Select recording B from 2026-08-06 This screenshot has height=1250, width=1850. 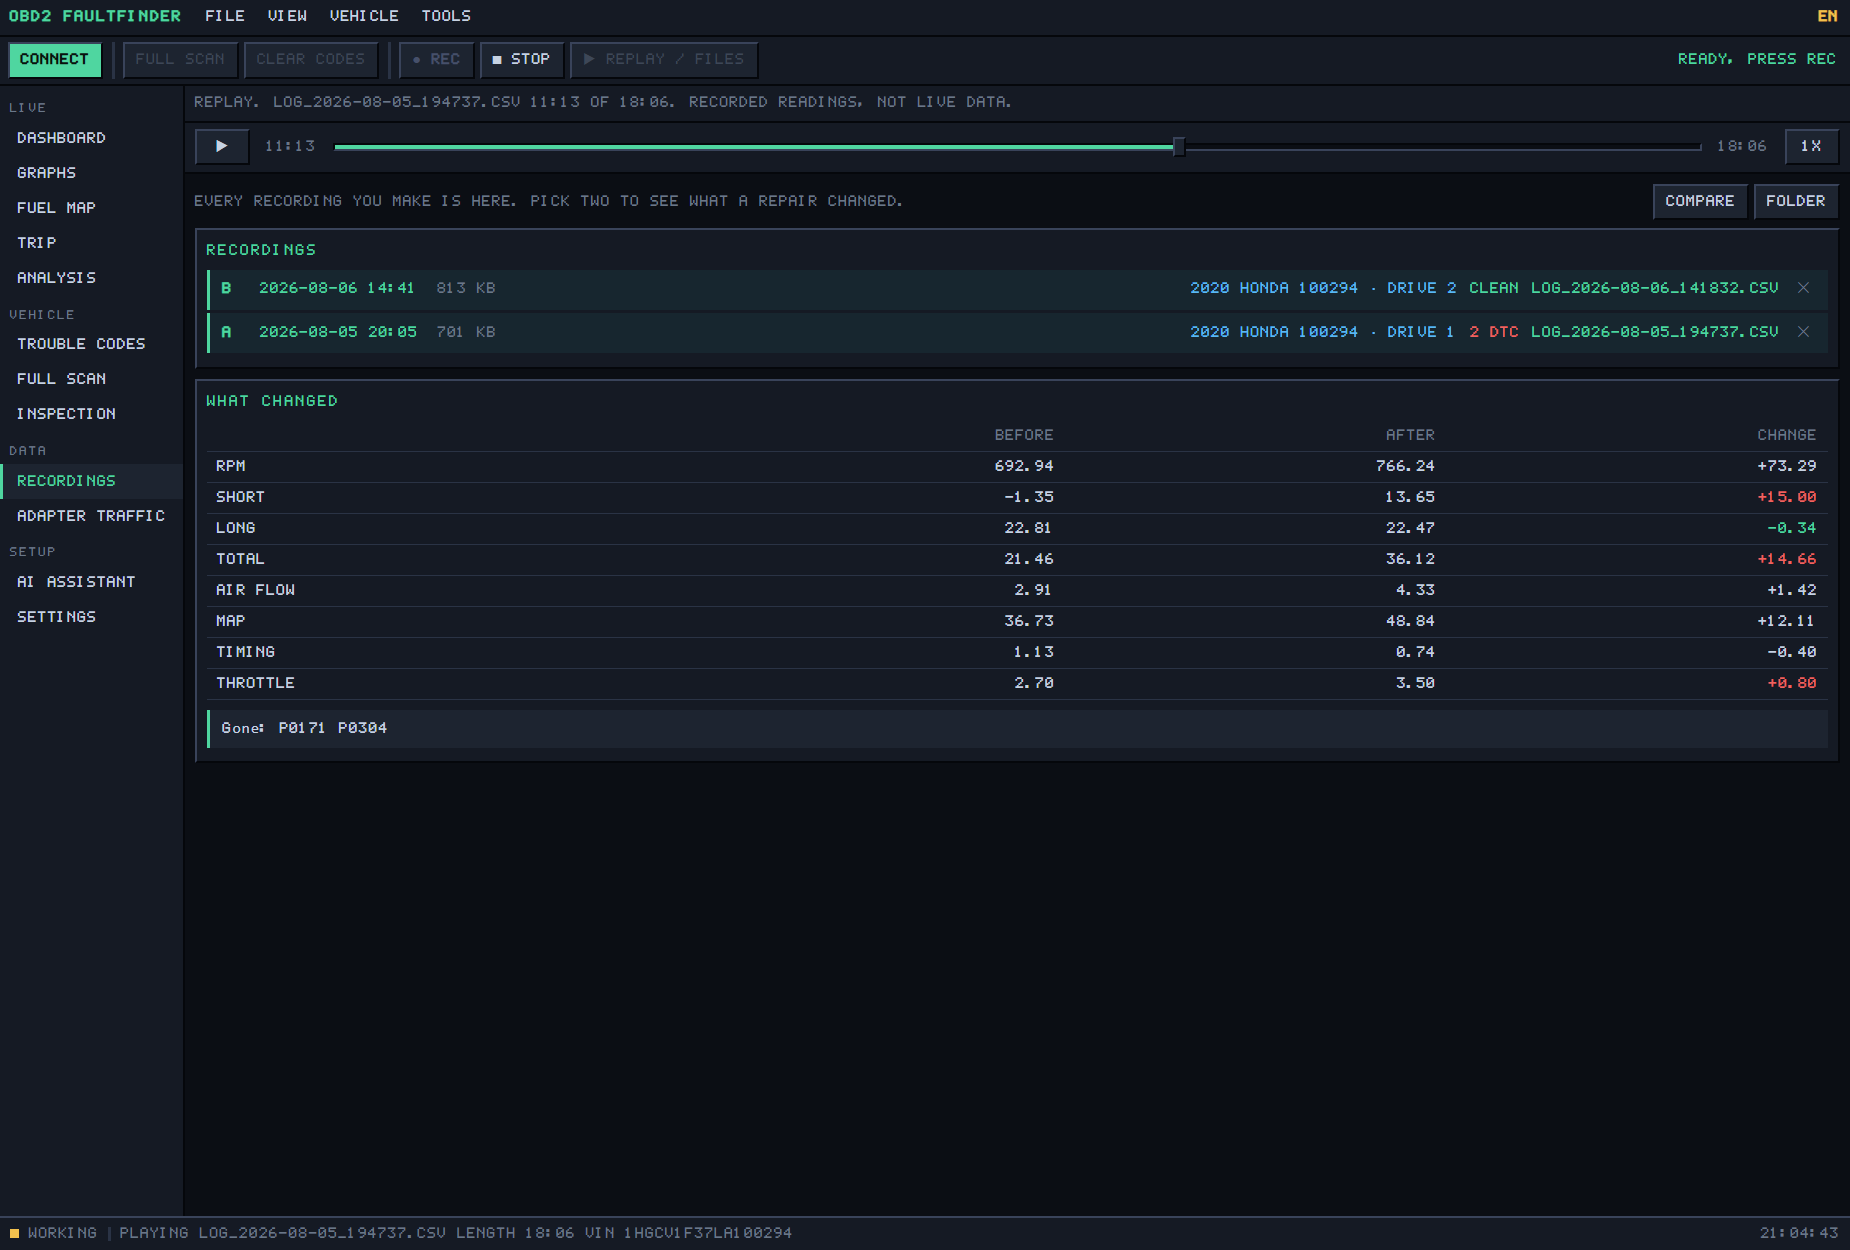pyautogui.click(x=1017, y=288)
